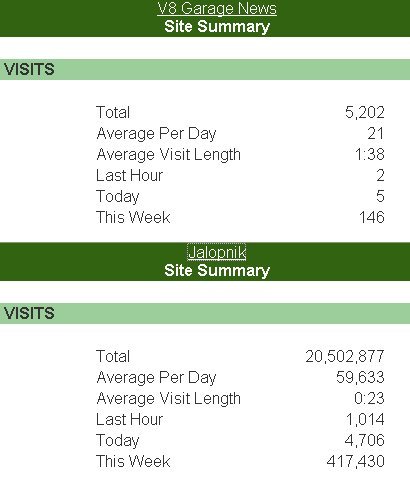
Task: Click Jalopnik total visits 20,502,877
Action: click(345, 356)
